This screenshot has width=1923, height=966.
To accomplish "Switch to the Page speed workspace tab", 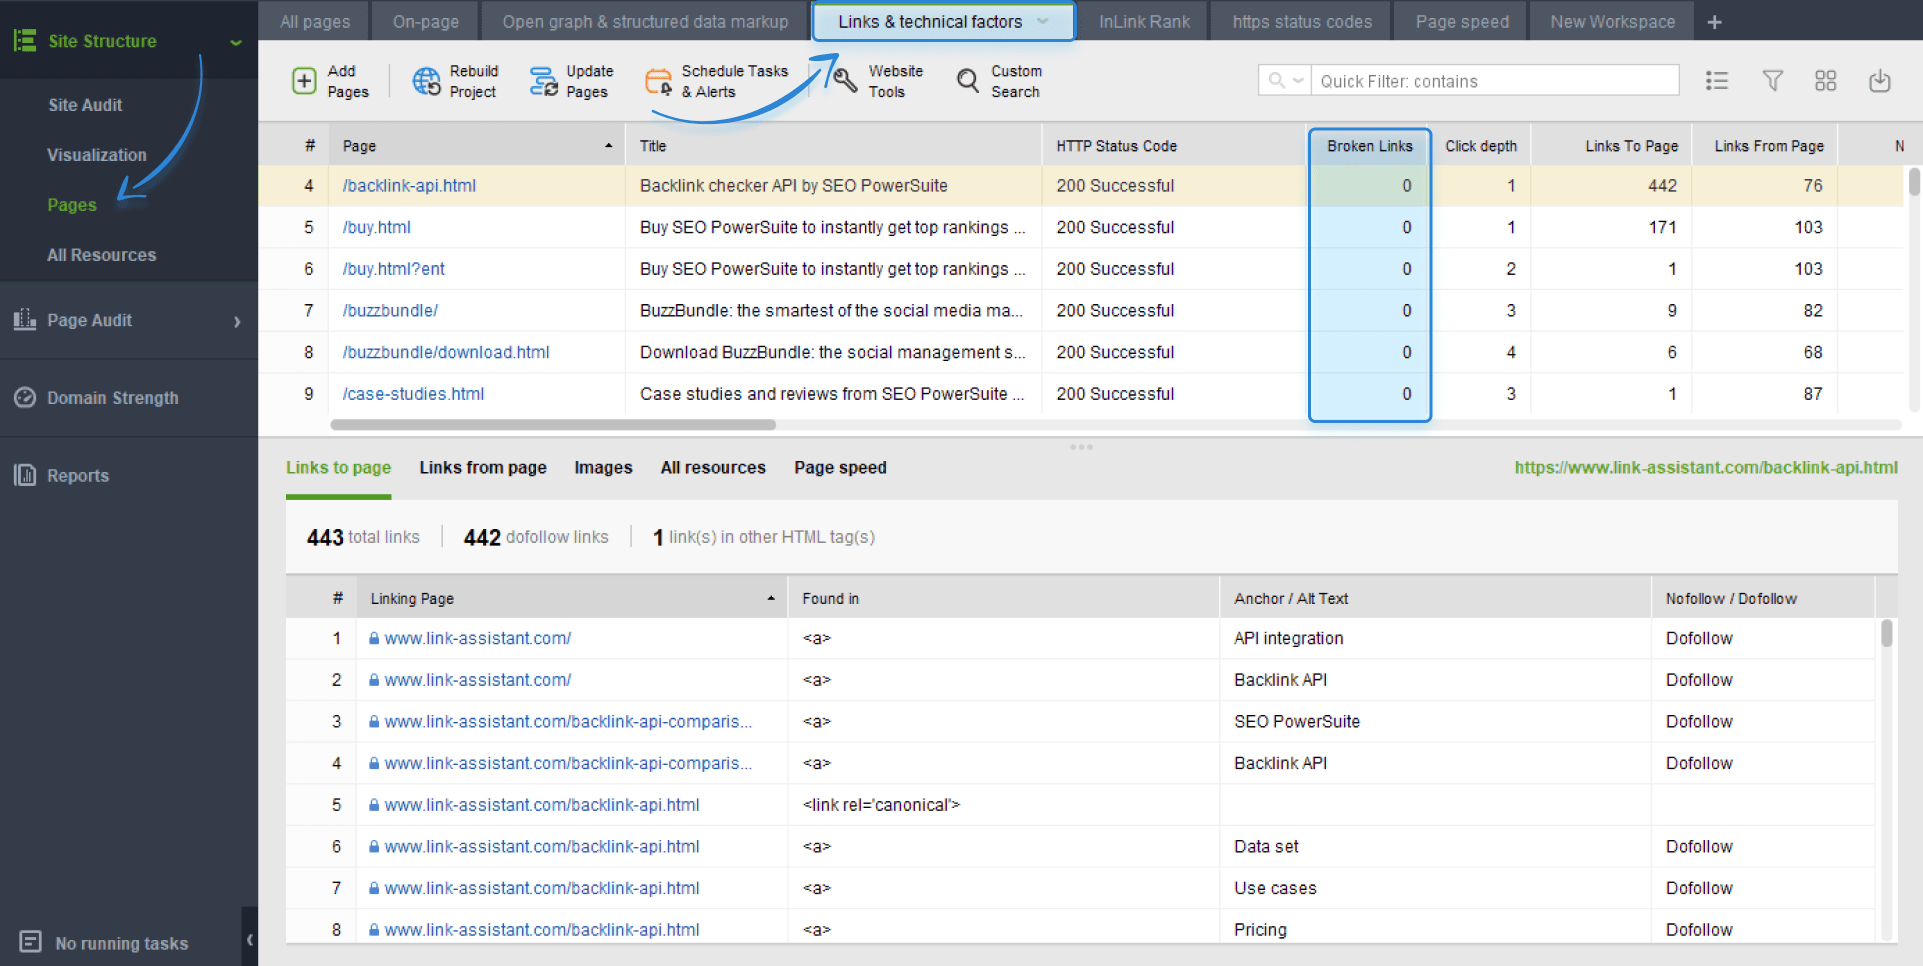I will (1462, 21).
